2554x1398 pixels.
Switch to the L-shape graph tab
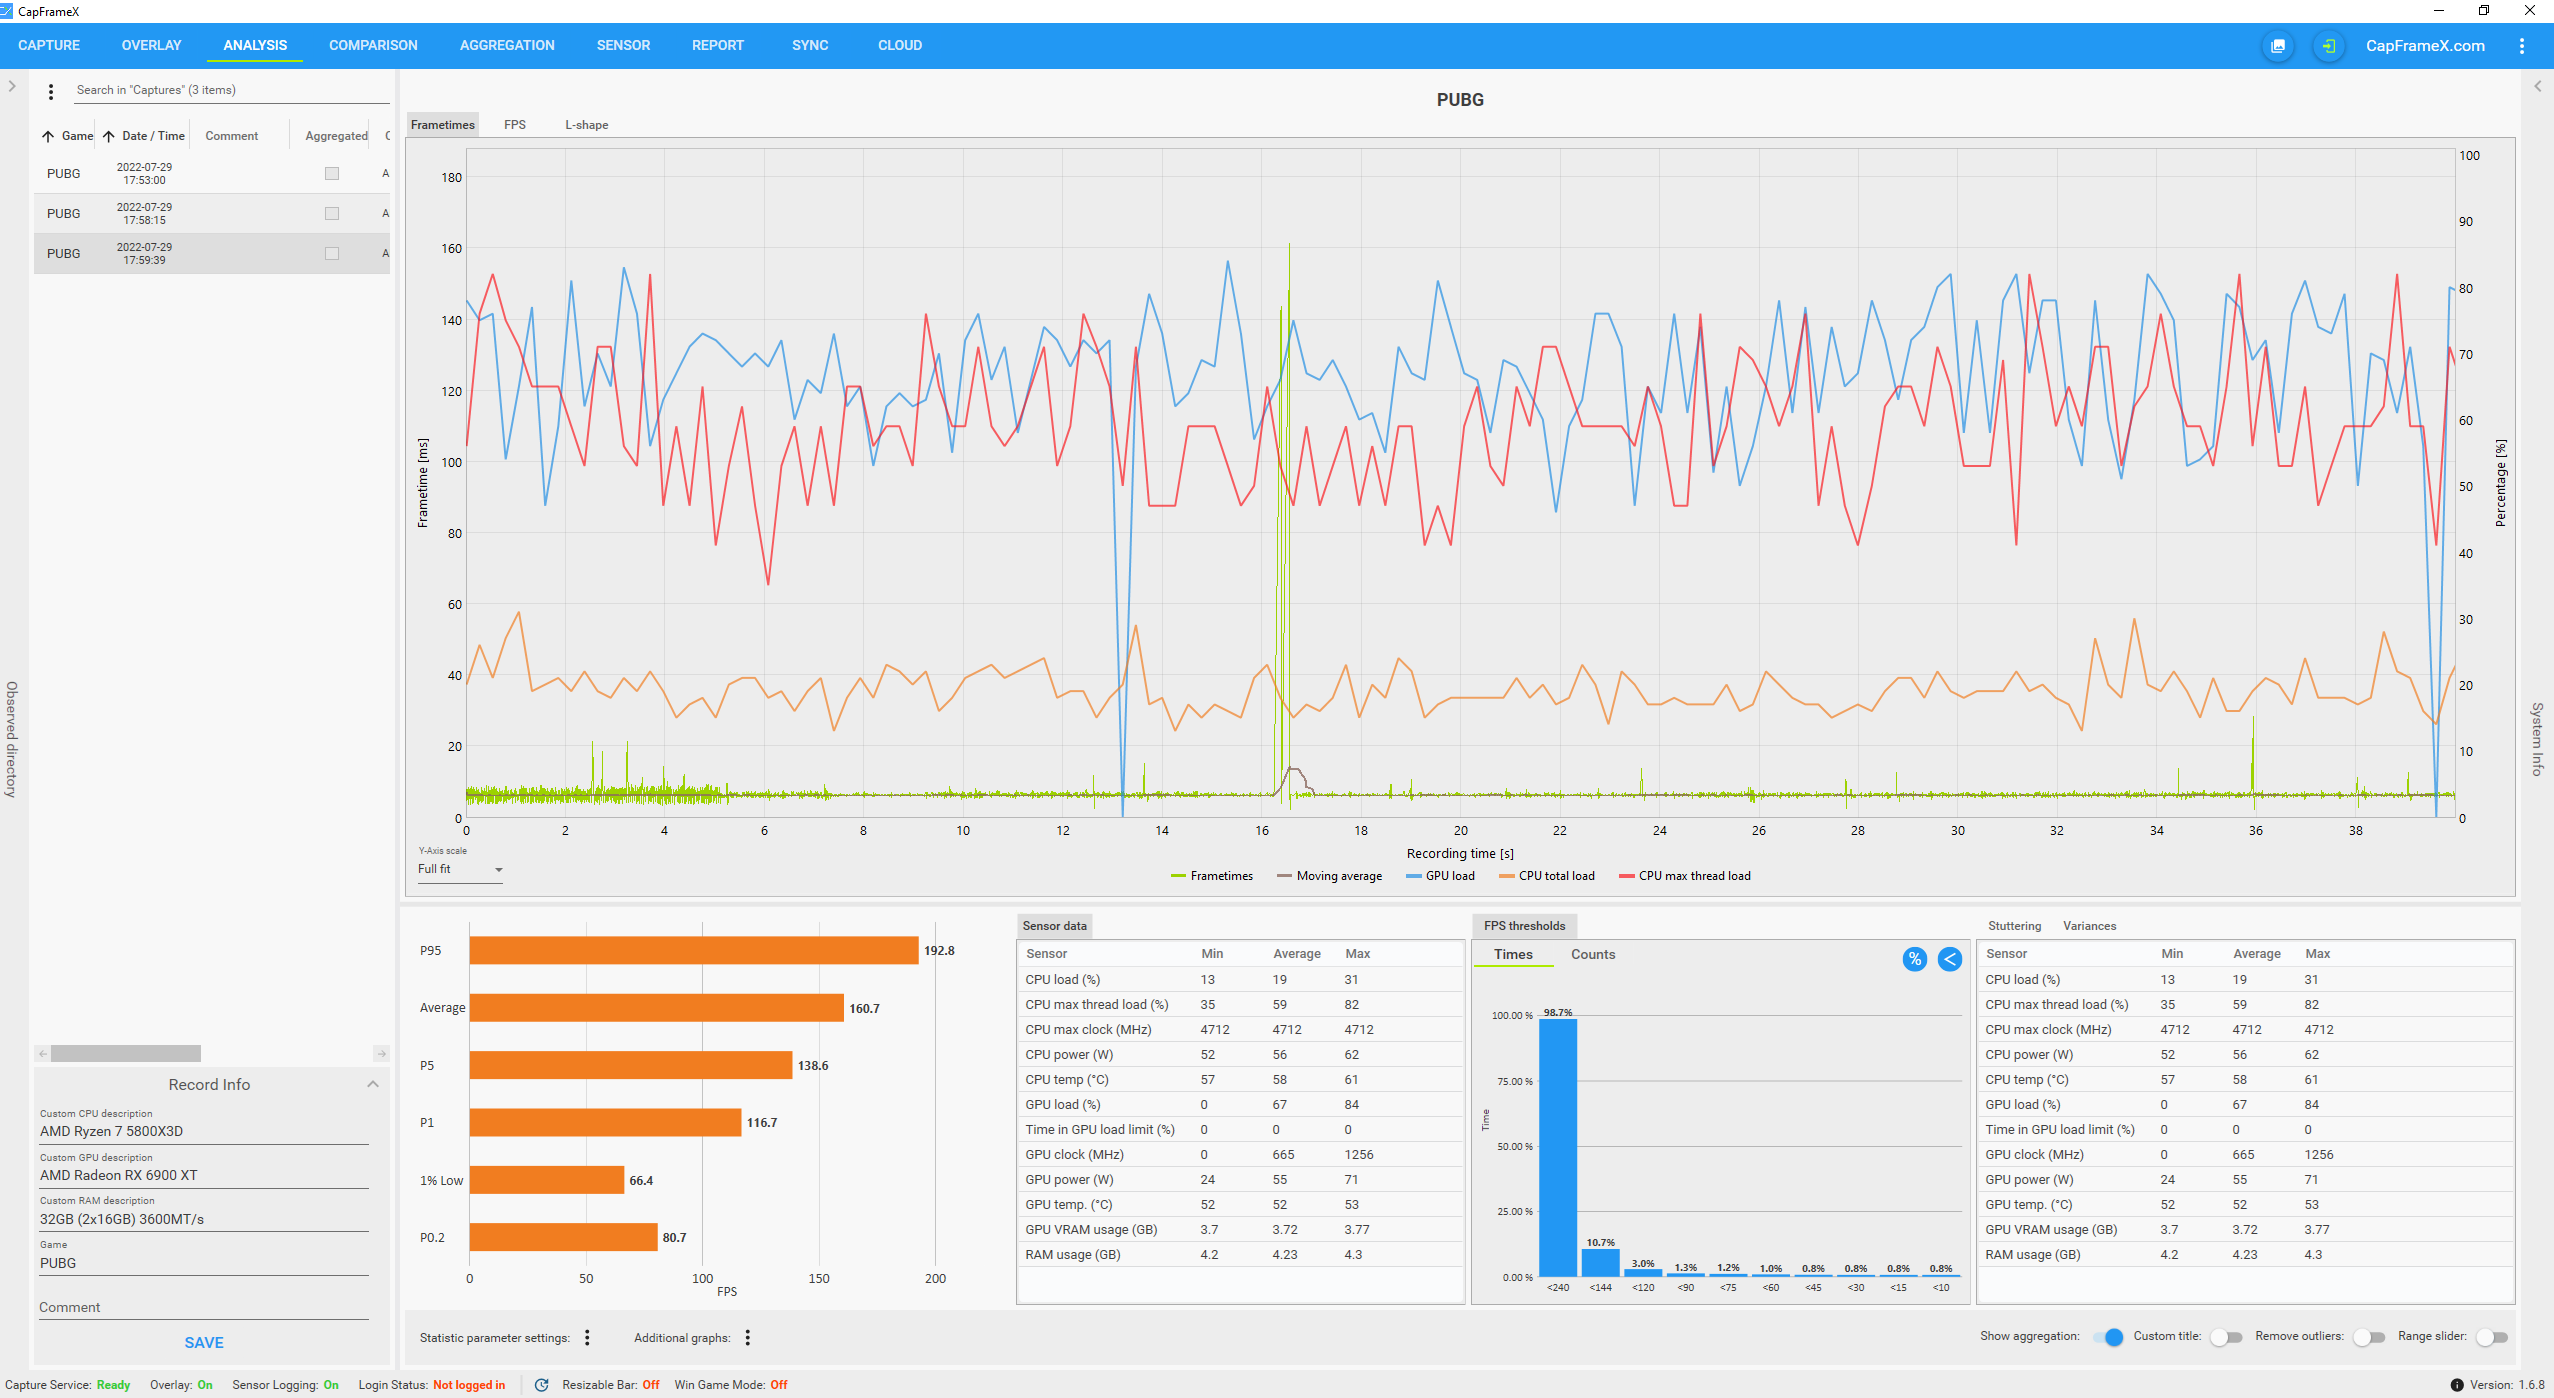coord(586,125)
